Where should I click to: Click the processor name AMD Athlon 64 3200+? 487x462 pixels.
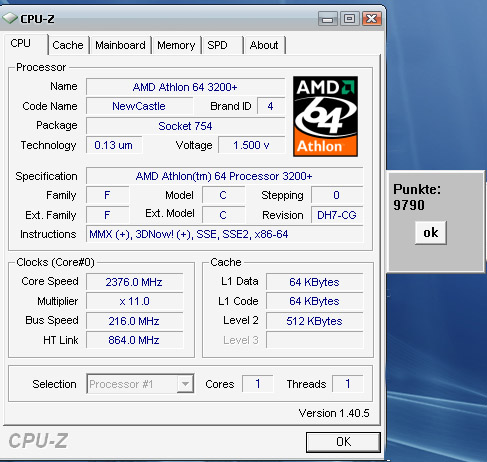click(185, 87)
